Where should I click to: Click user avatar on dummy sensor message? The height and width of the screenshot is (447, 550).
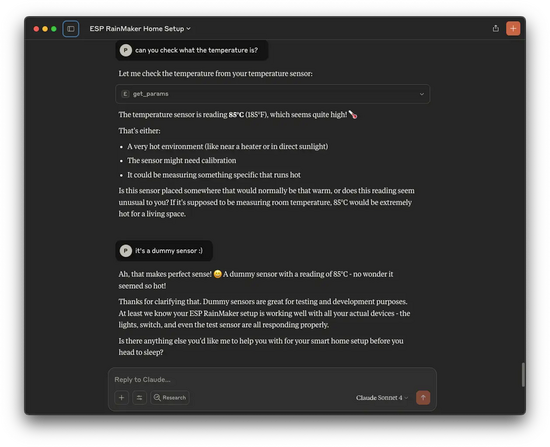(x=126, y=251)
